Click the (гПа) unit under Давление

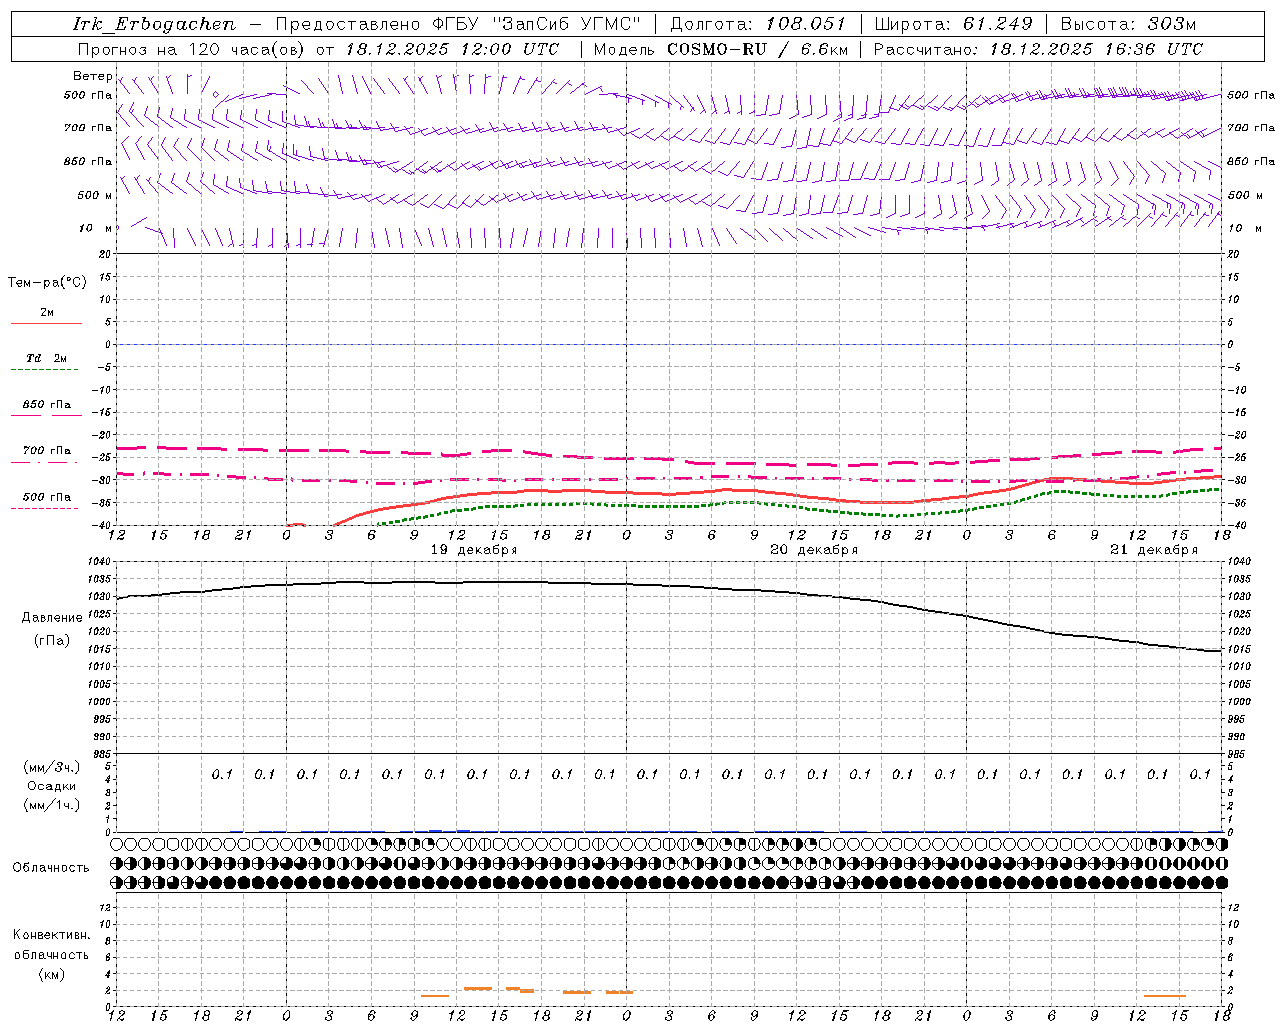(52, 641)
